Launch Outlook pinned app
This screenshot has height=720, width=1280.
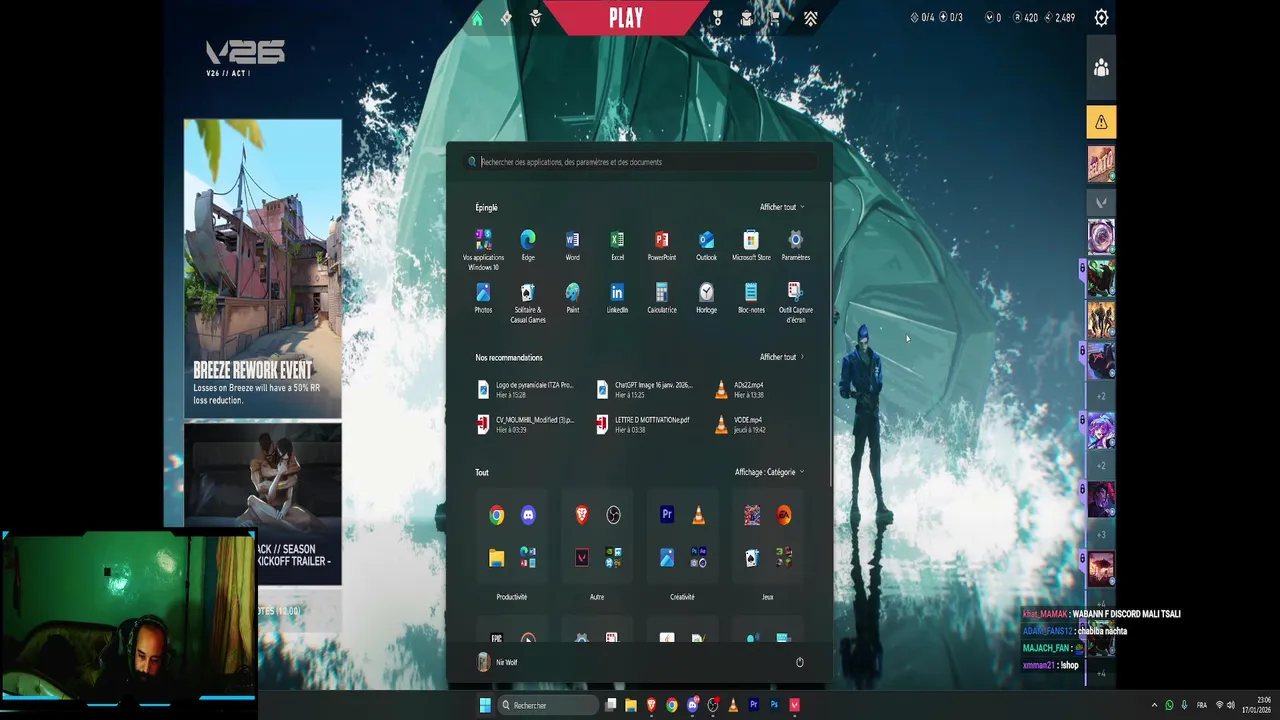[x=706, y=245]
